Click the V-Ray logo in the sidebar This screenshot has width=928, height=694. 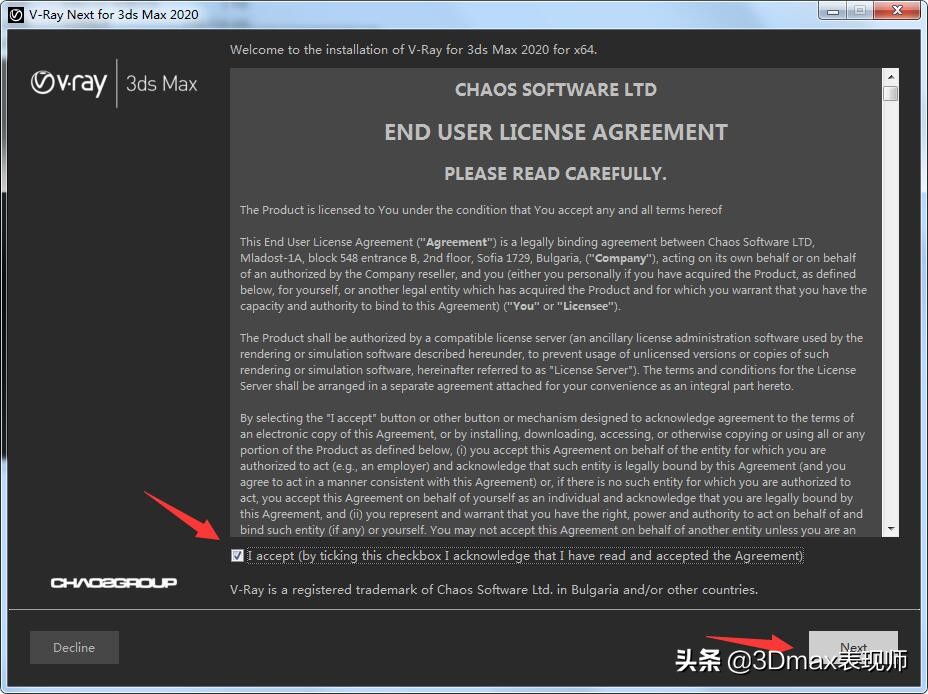click(68, 83)
